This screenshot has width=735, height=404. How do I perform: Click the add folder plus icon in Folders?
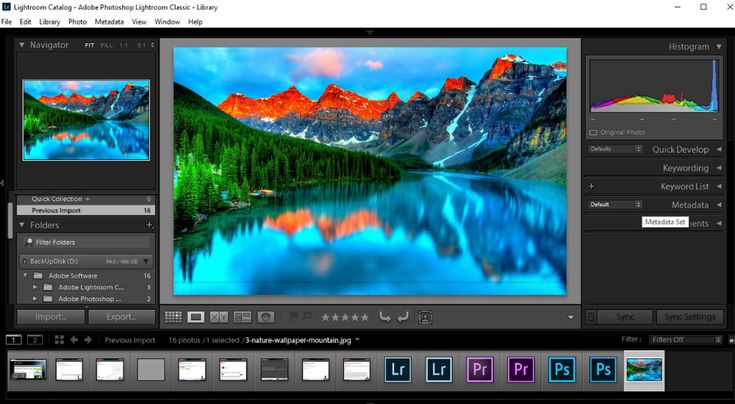click(149, 225)
